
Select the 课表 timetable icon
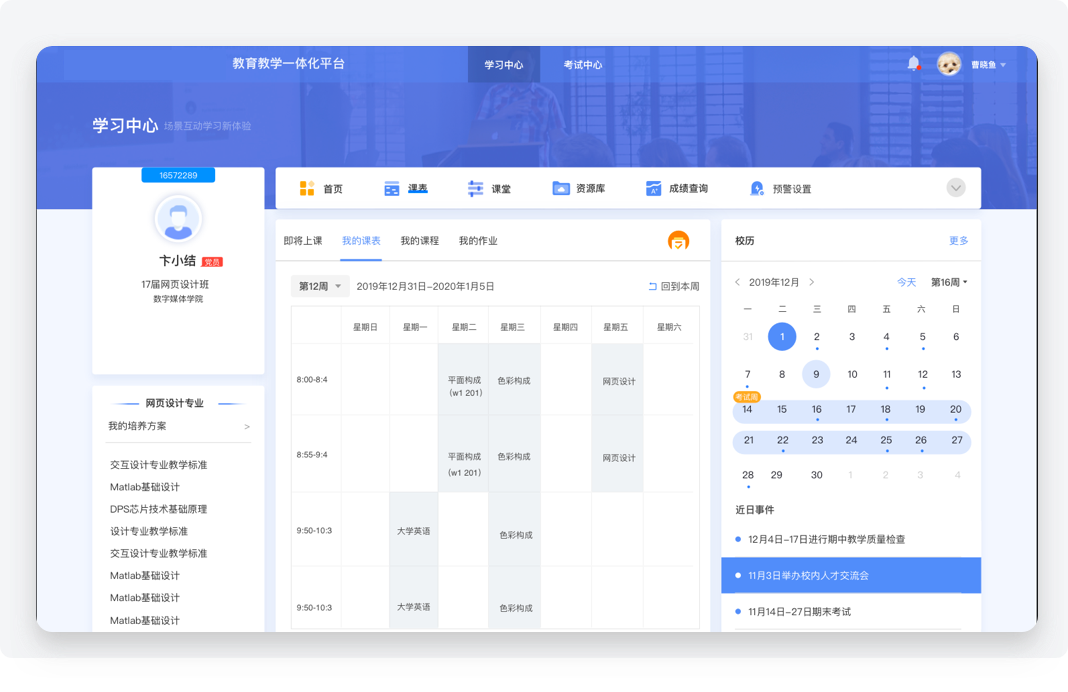tap(392, 188)
